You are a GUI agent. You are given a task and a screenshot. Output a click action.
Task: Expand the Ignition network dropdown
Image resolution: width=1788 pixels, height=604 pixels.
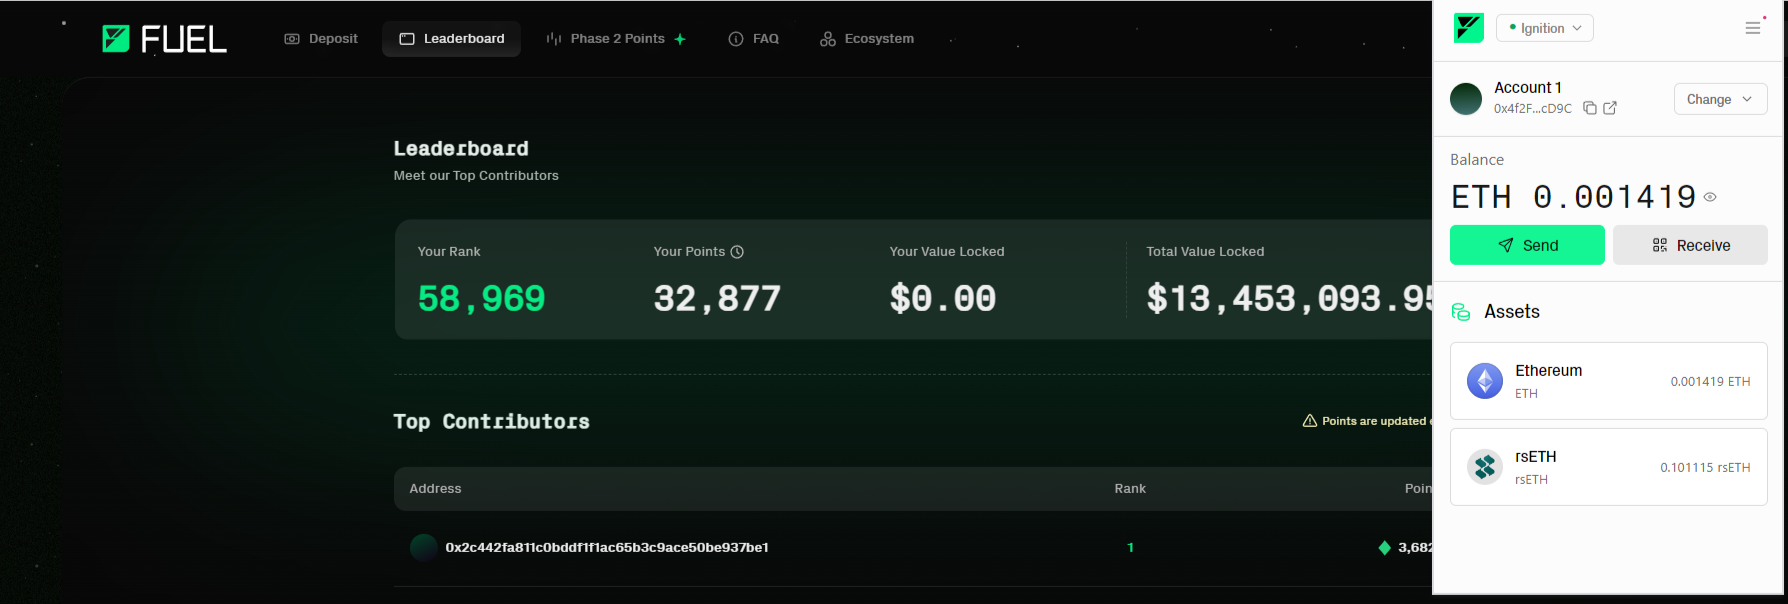click(x=1545, y=28)
